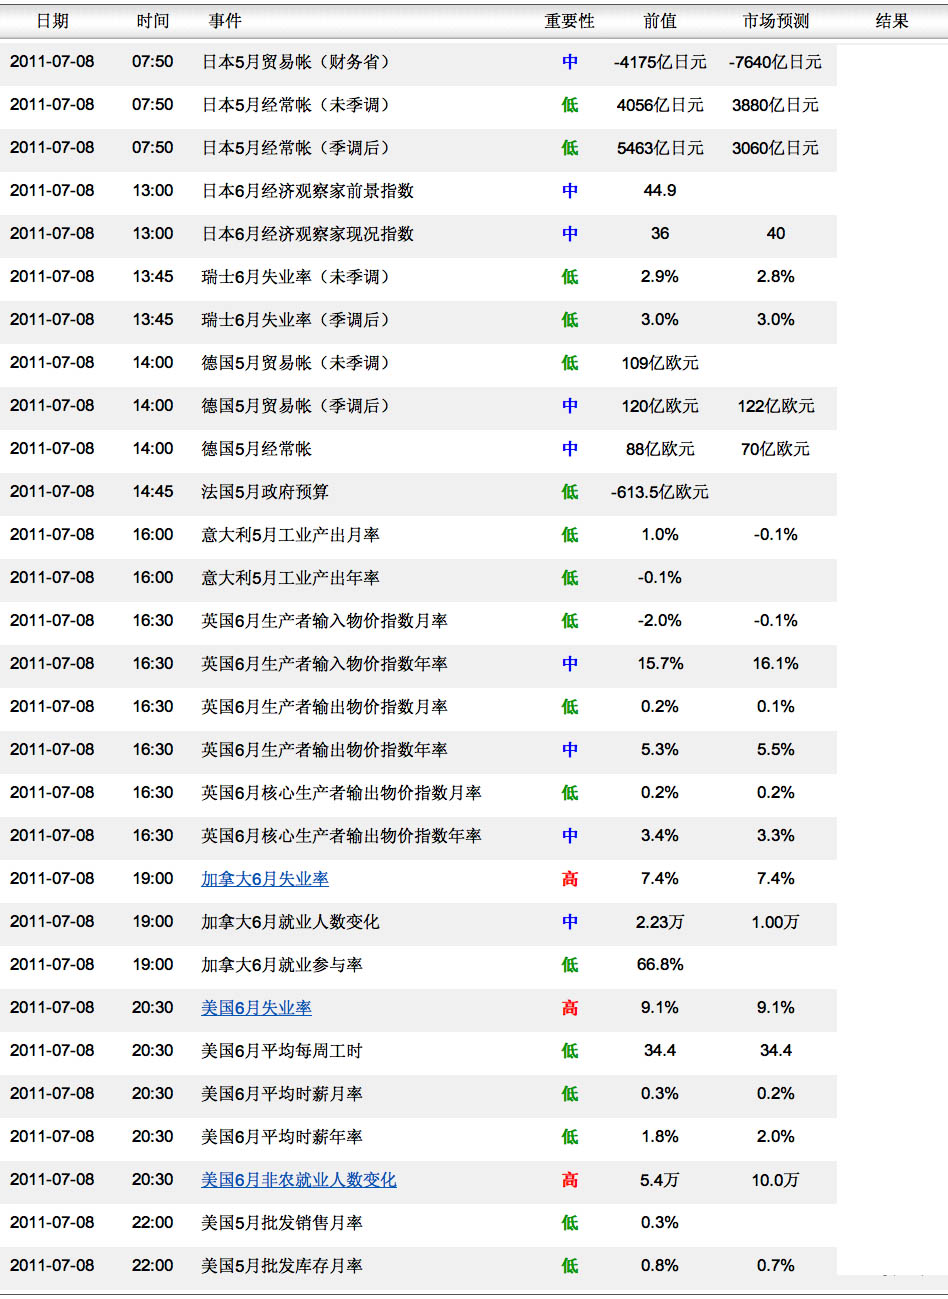Viewport: 948px width, 1299px height.
Task: Select 美国5月批发销售月率 event text
Action: click(282, 1223)
